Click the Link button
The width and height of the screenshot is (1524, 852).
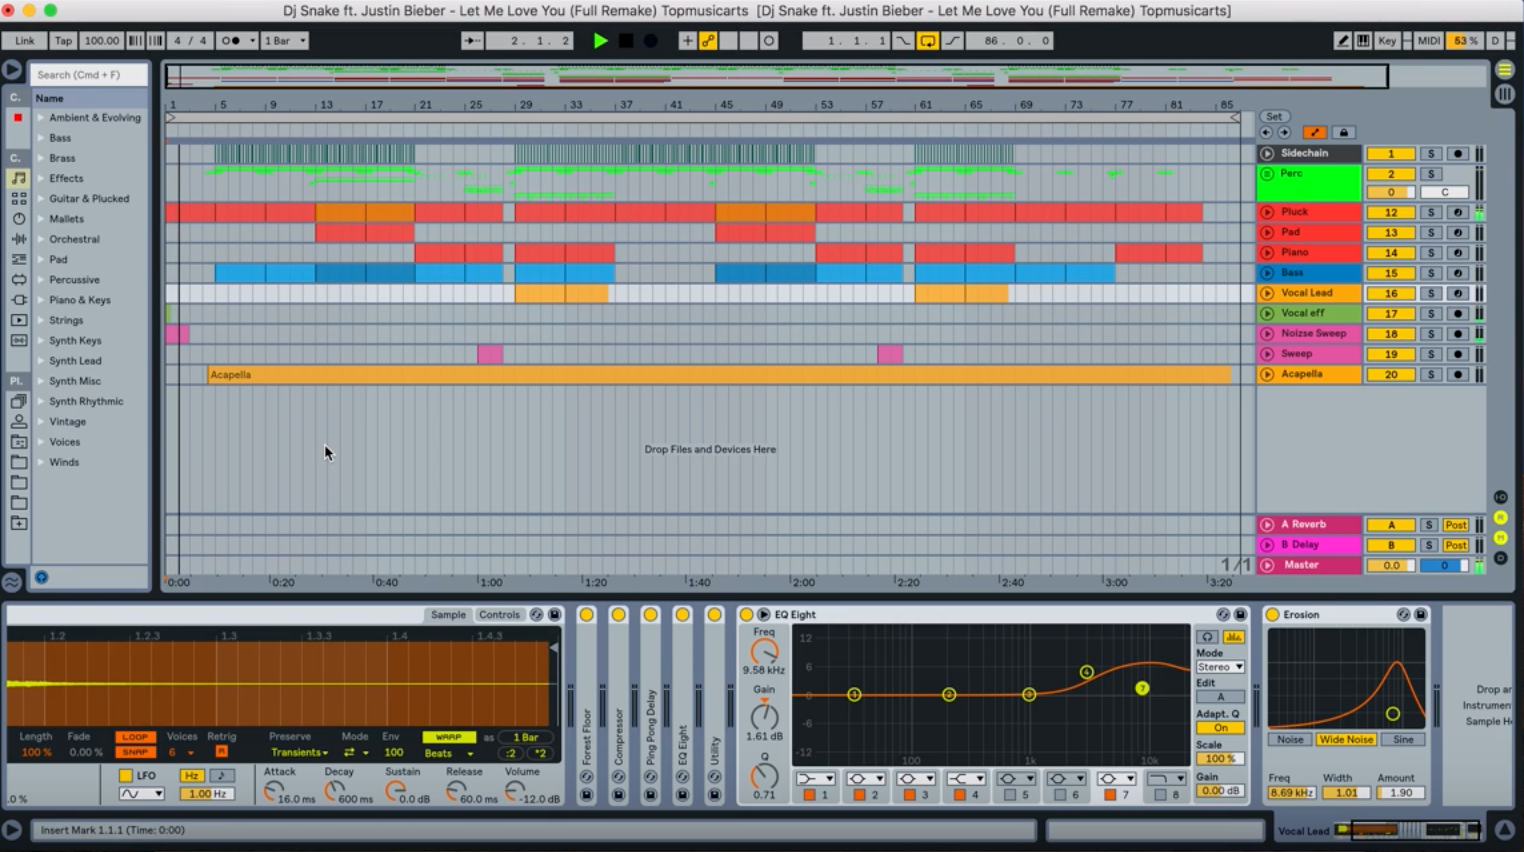point(25,41)
